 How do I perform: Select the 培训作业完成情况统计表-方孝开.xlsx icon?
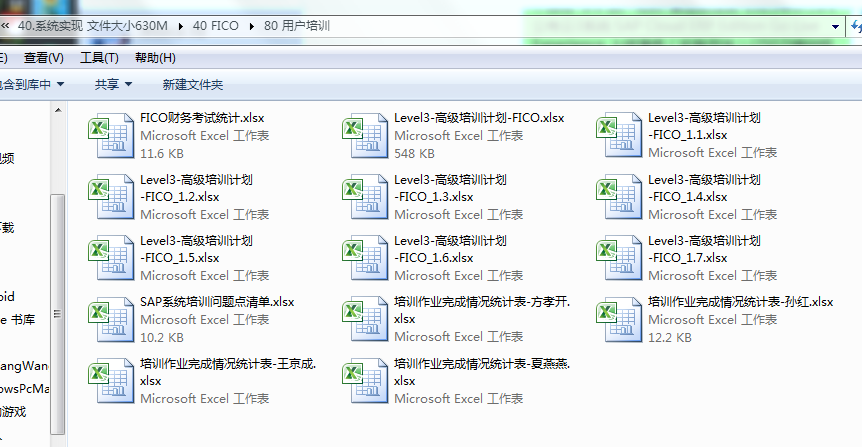[x=363, y=320]
